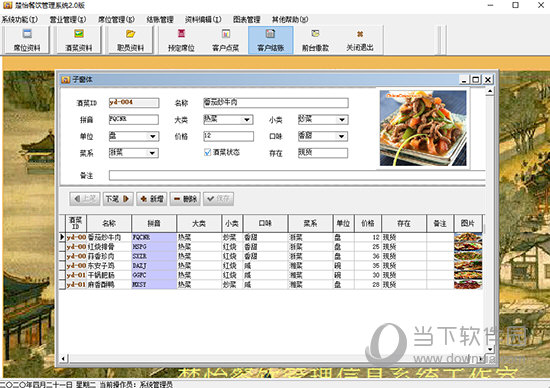Click the 预定席位 toolbar icon
Screen dimensions: 550x388
pos(181,34)
